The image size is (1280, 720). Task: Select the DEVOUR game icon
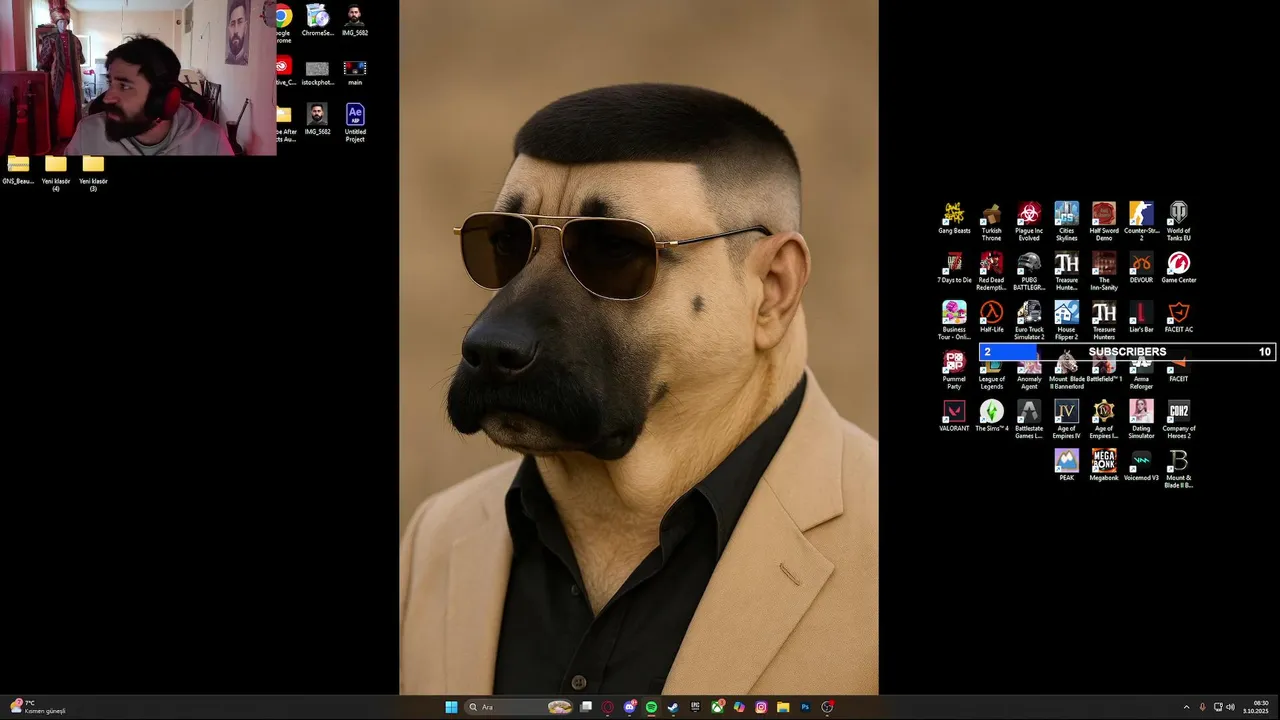coord(1141,267)
